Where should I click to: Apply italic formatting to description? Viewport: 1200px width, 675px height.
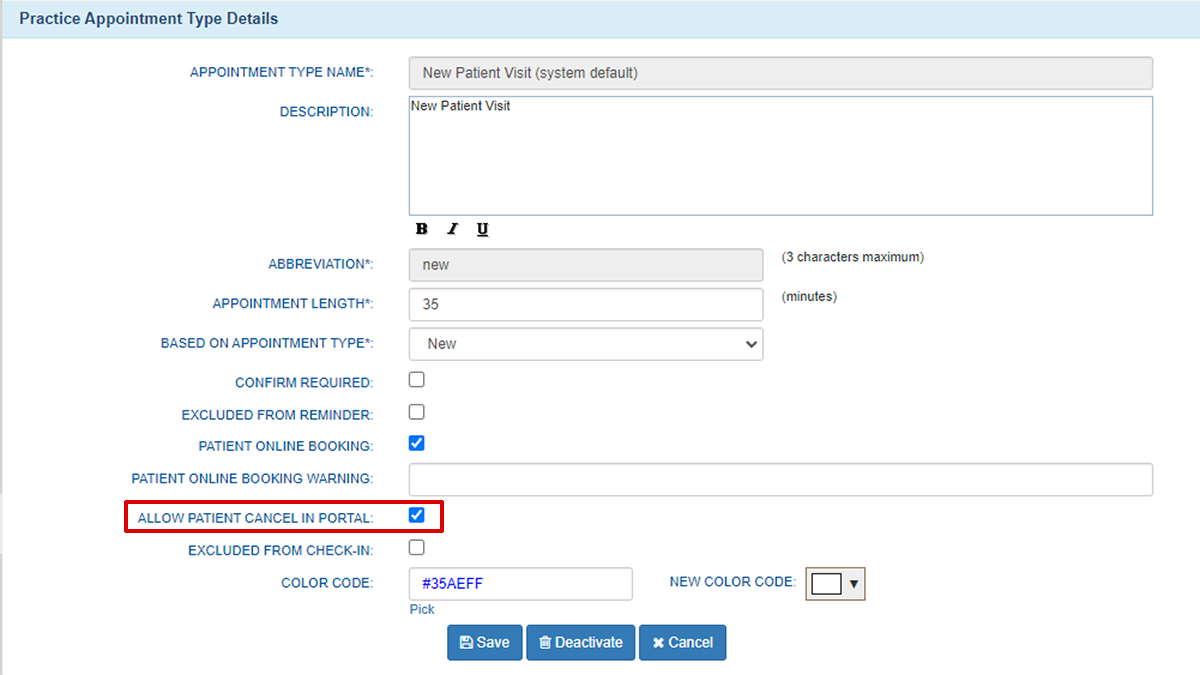click(x=452, y=229)
